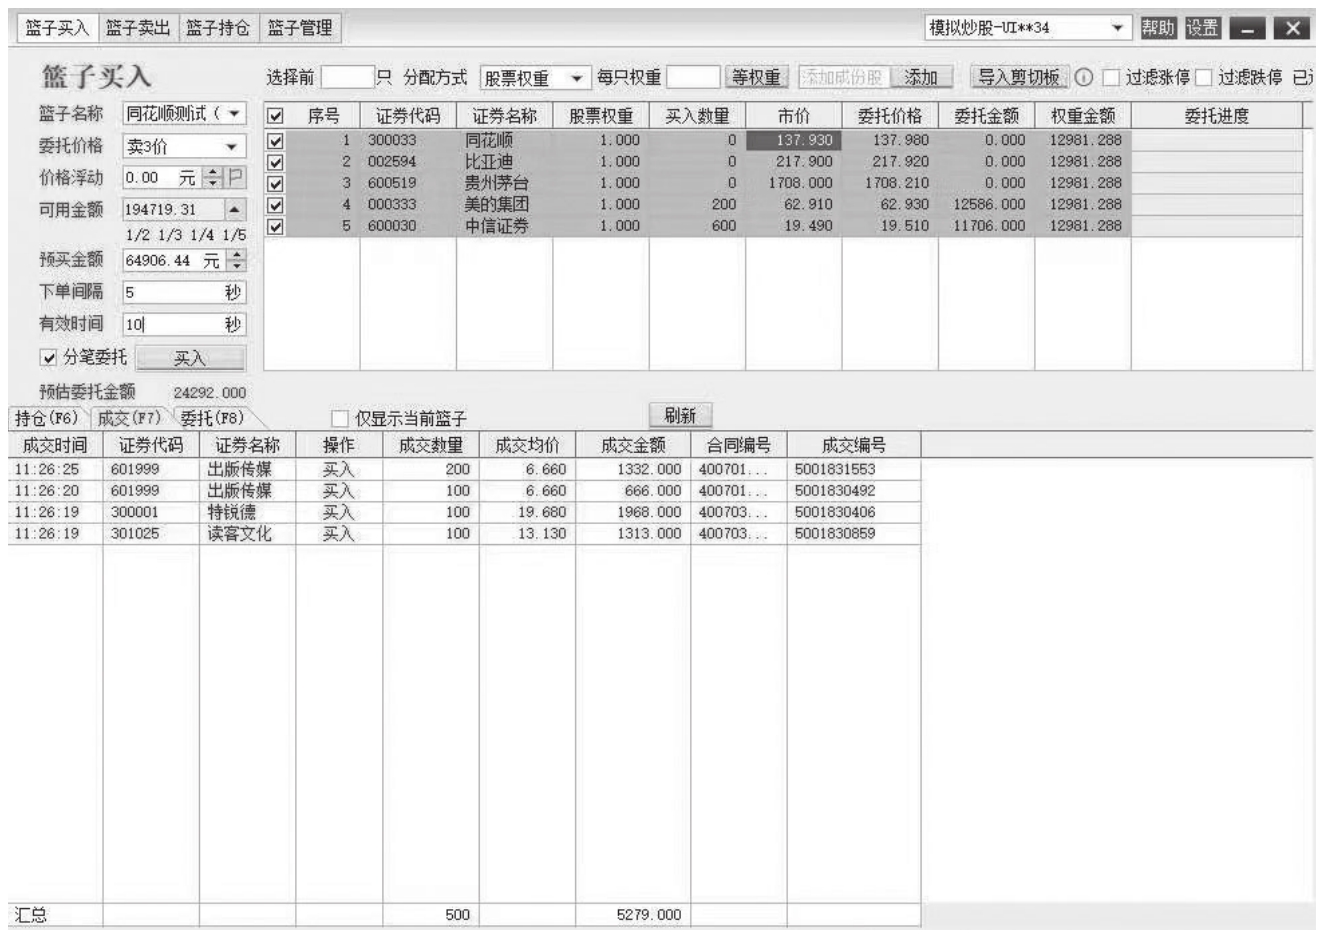Toggle the select-all checkbox in table header

pyautogui.click(x=277, y=116)
